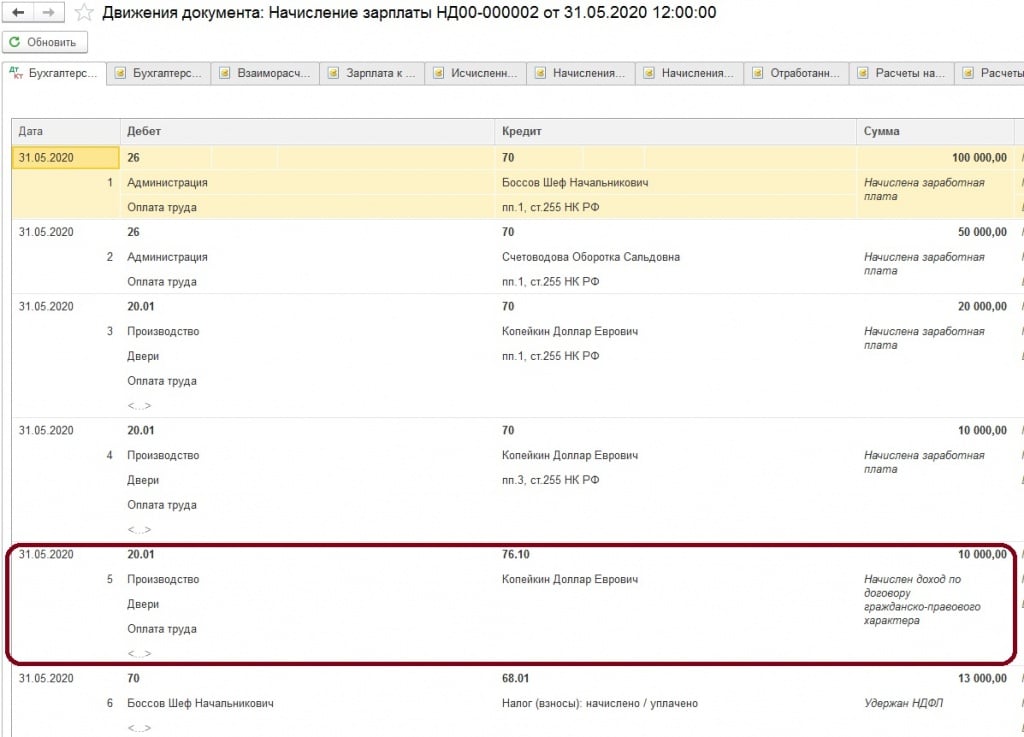Expand the <...> in entry 4
The width and height of the screenshot is (1024, 737).
coord(139,530)
